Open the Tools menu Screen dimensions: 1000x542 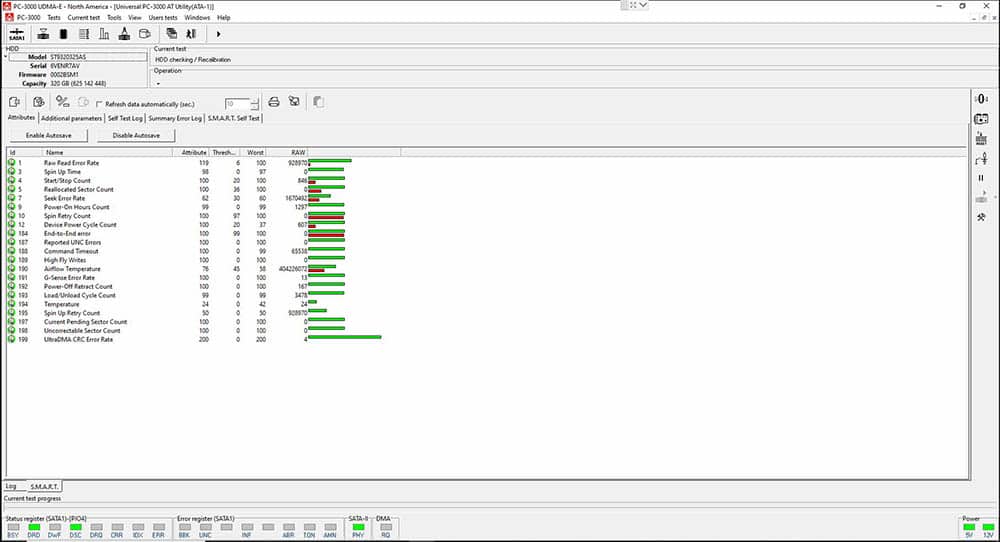114,17
